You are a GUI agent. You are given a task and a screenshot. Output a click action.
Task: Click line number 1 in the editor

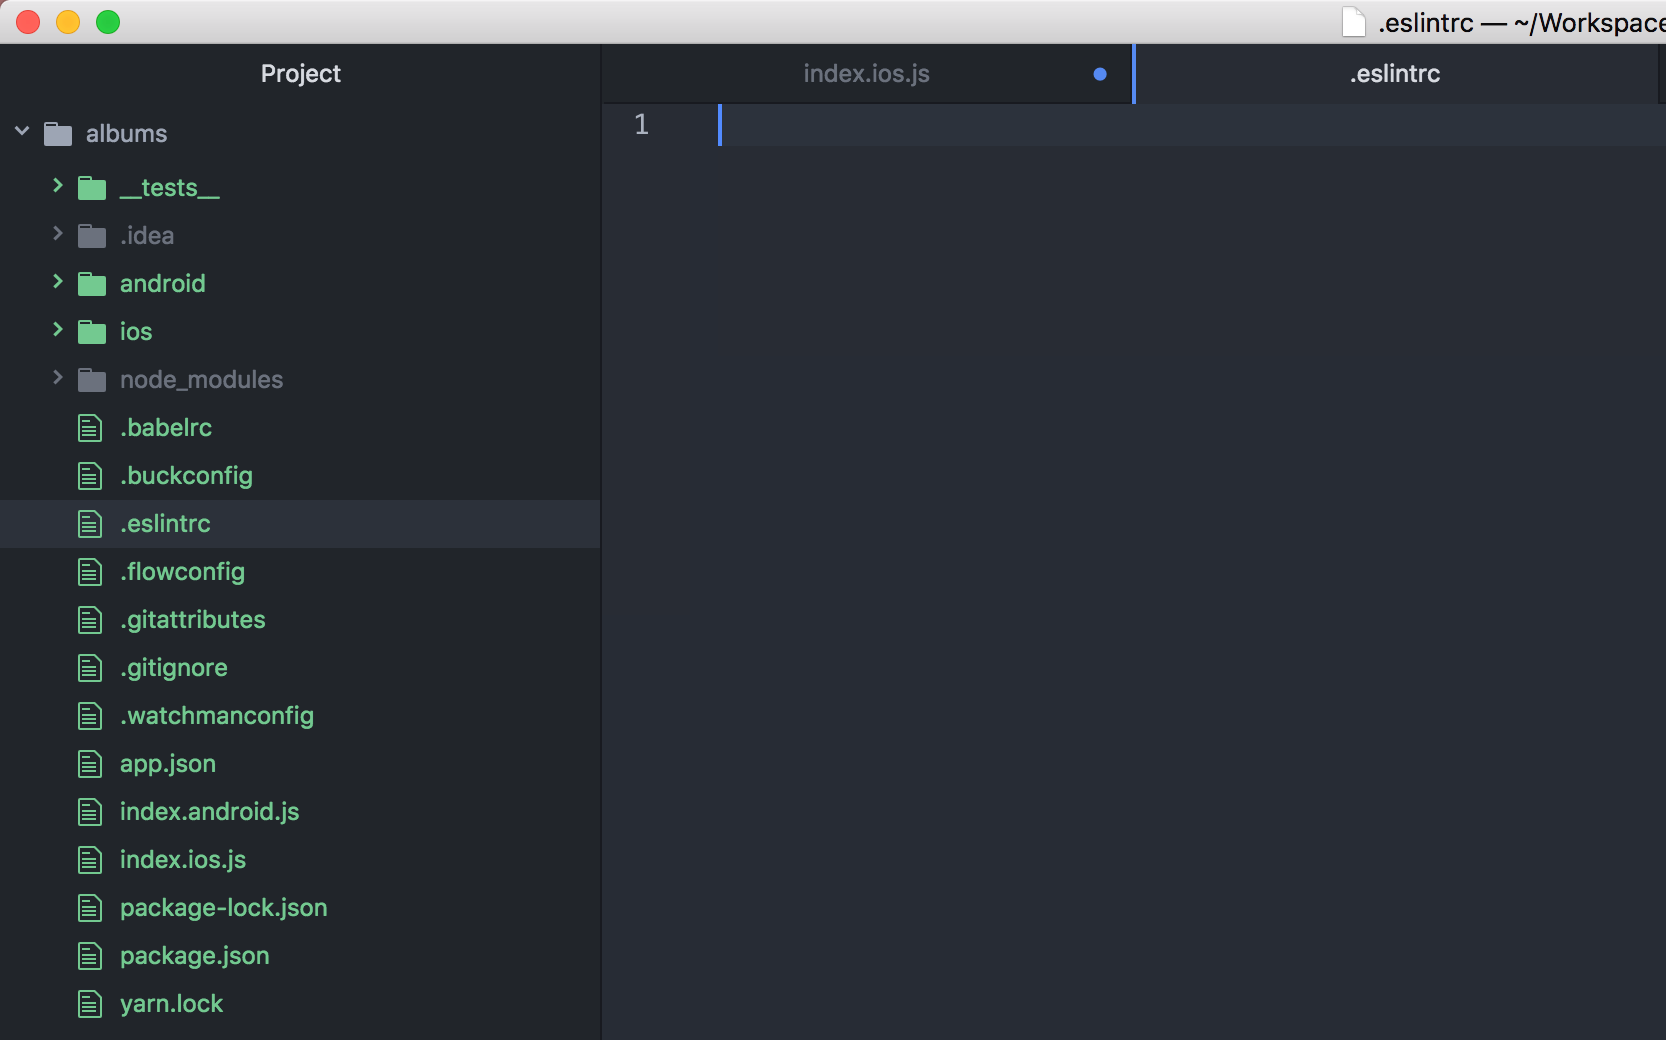[x=641, y=125]
